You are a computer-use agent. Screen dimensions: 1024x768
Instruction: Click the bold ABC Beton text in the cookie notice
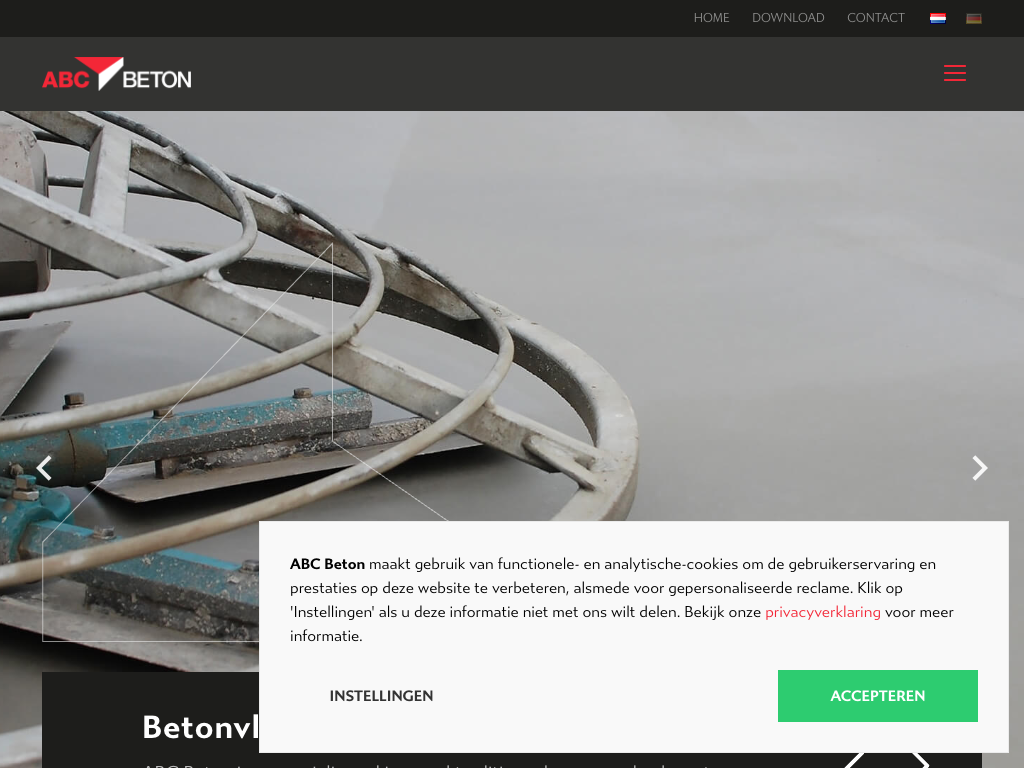(x=327, y=564)
